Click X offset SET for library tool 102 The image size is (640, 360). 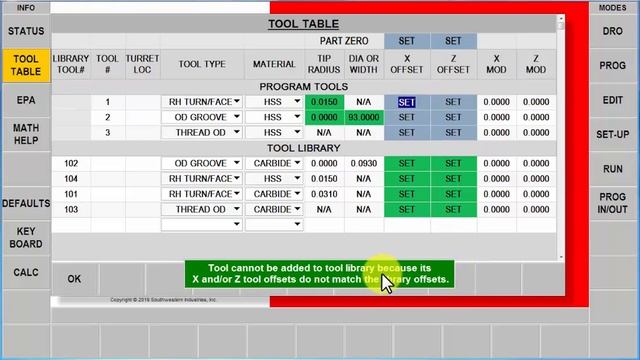407,163
